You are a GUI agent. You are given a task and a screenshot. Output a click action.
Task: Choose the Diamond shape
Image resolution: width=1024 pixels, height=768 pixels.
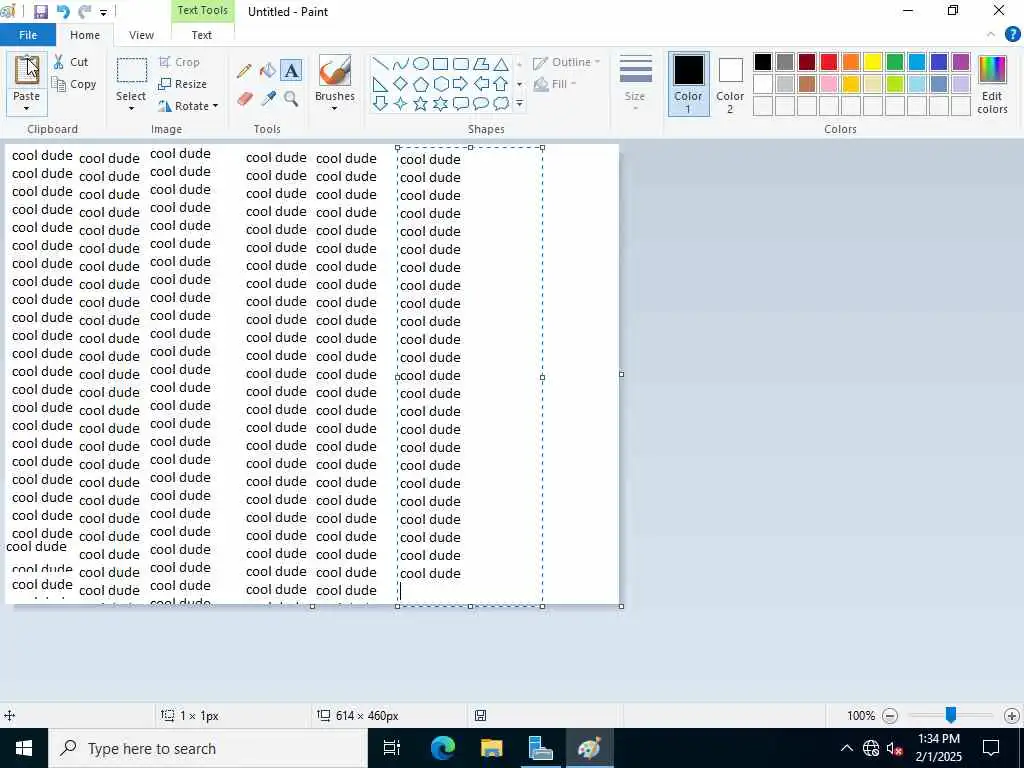400,84
